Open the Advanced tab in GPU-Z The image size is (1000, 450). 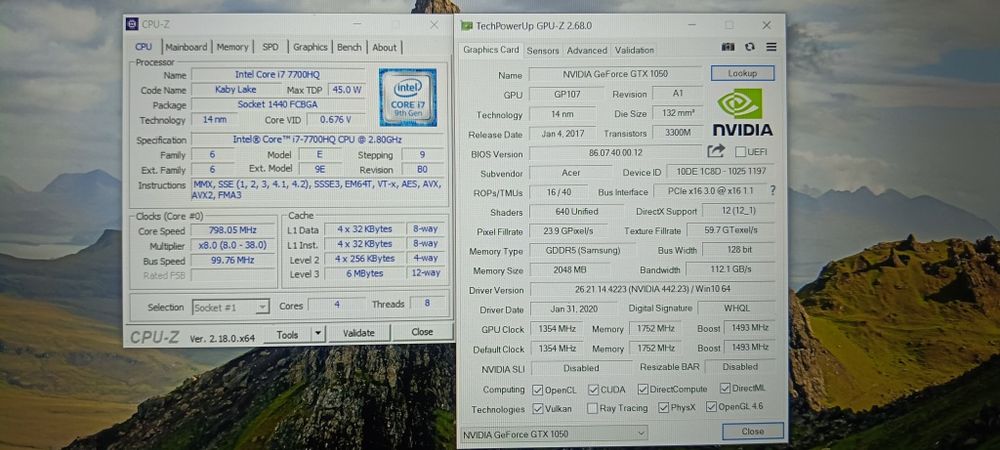point(587,50)
